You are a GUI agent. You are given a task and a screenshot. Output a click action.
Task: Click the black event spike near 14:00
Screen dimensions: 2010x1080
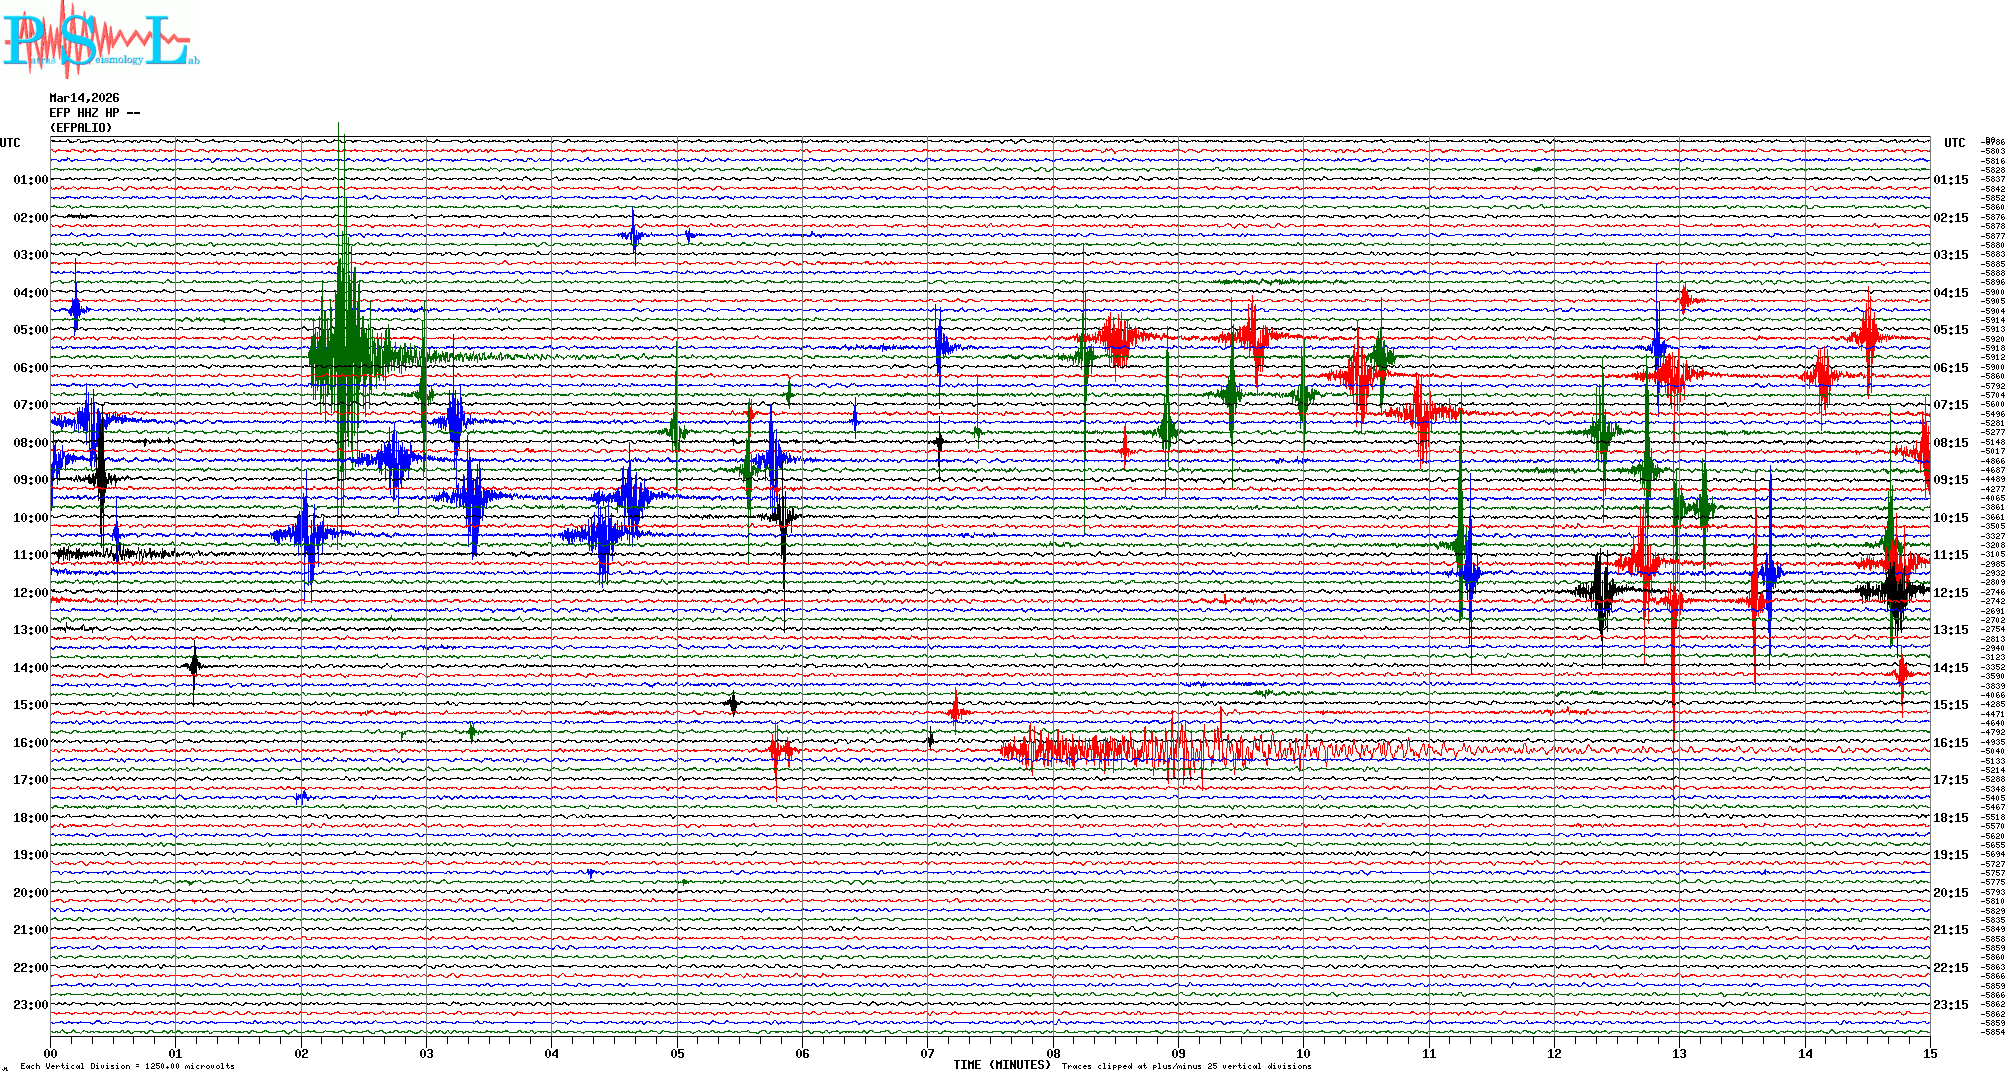(x=194, y=664)
